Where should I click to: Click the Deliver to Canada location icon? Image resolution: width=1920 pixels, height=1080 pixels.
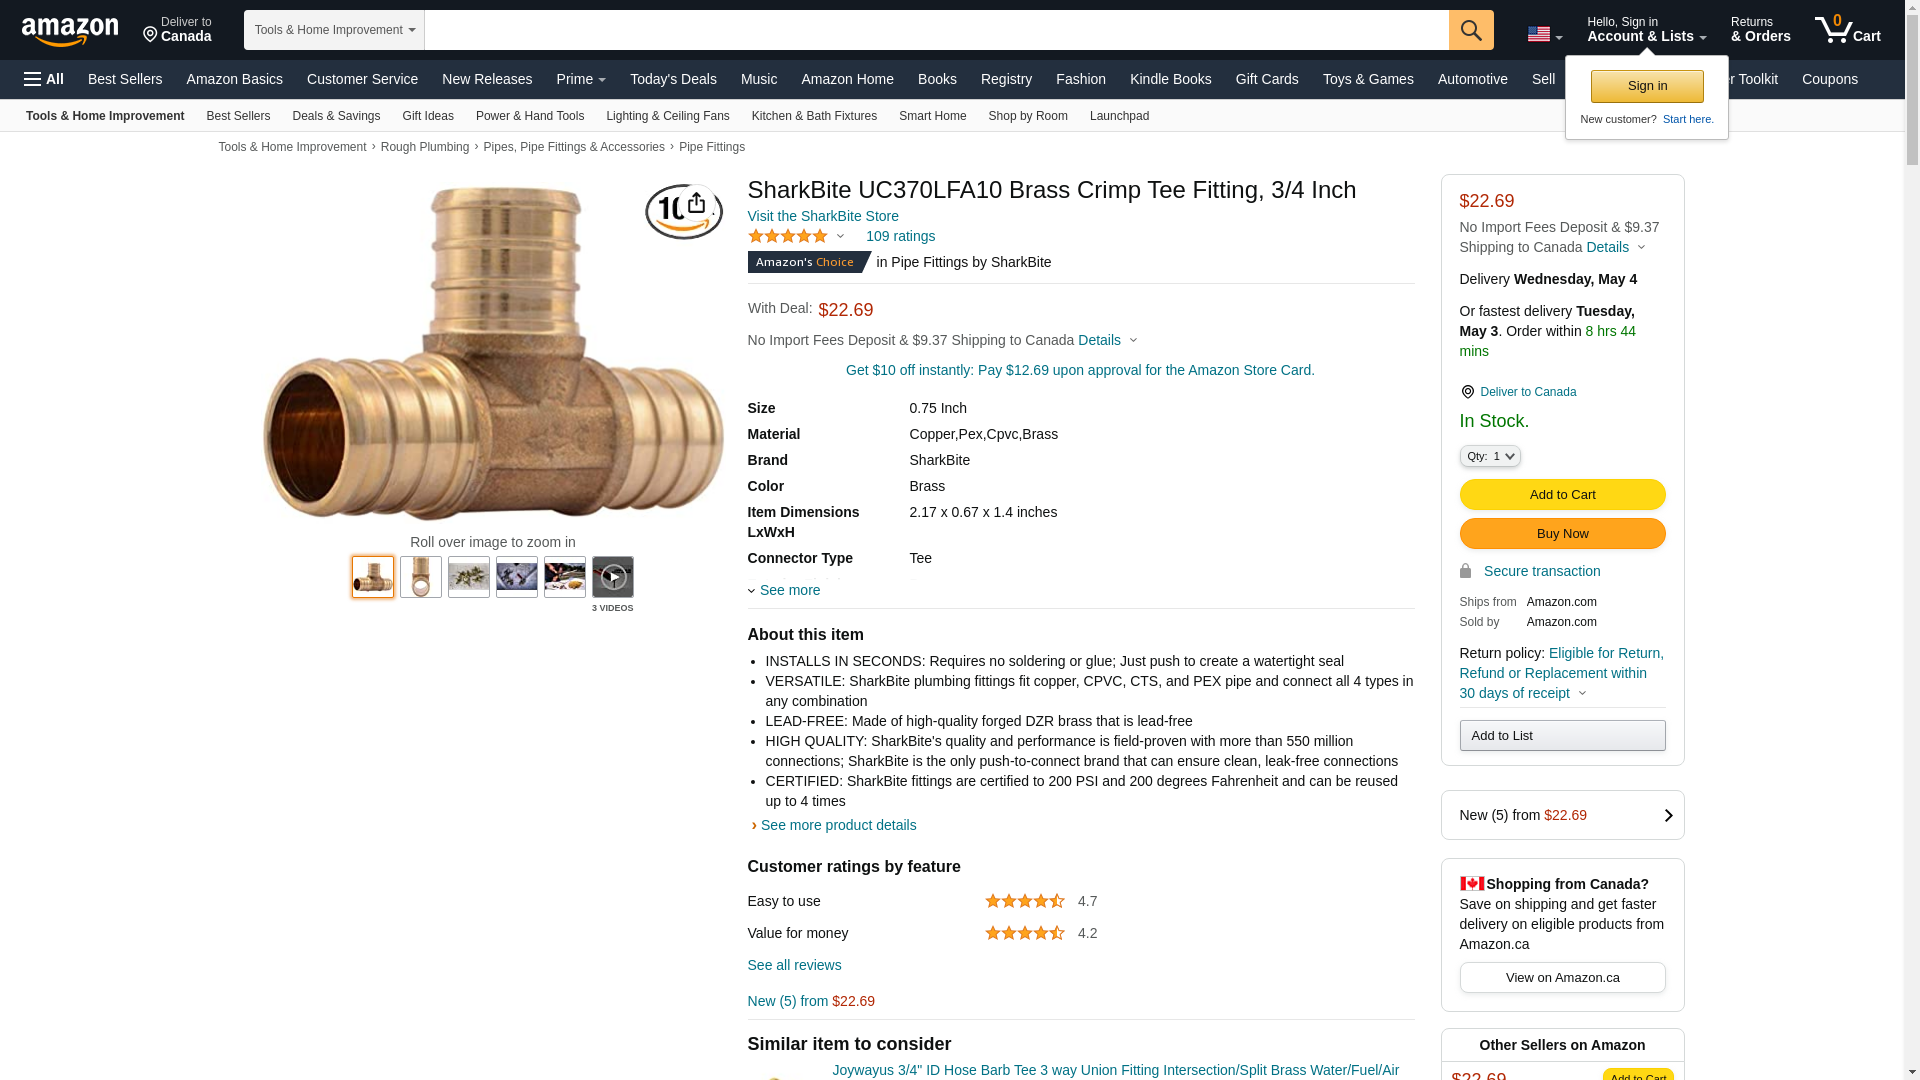pos(1467,392)
